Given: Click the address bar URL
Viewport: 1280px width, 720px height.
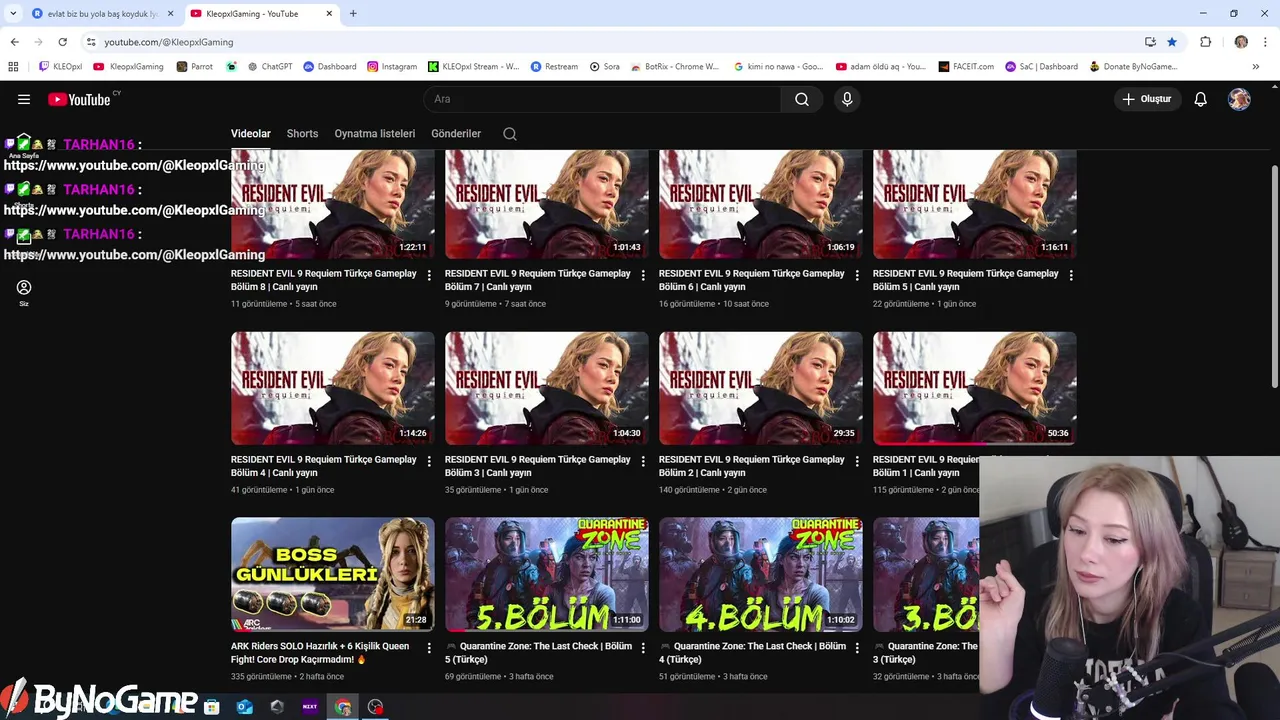Looking at the screenshot, I should tap(169, 42).
